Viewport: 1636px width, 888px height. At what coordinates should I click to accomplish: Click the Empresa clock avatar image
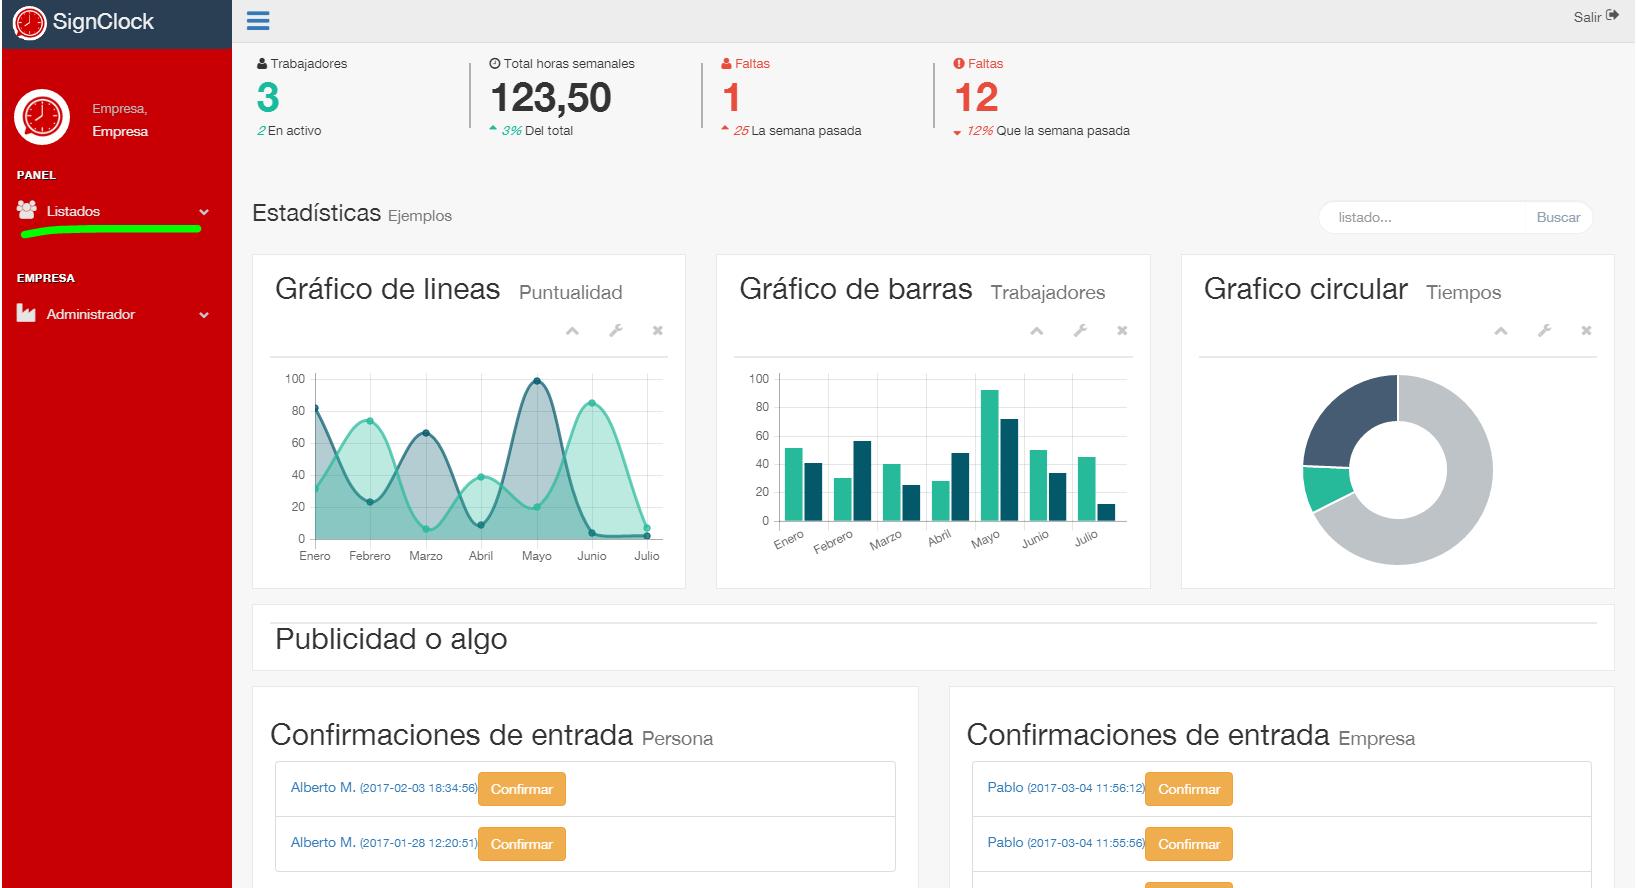coord(42,117)
